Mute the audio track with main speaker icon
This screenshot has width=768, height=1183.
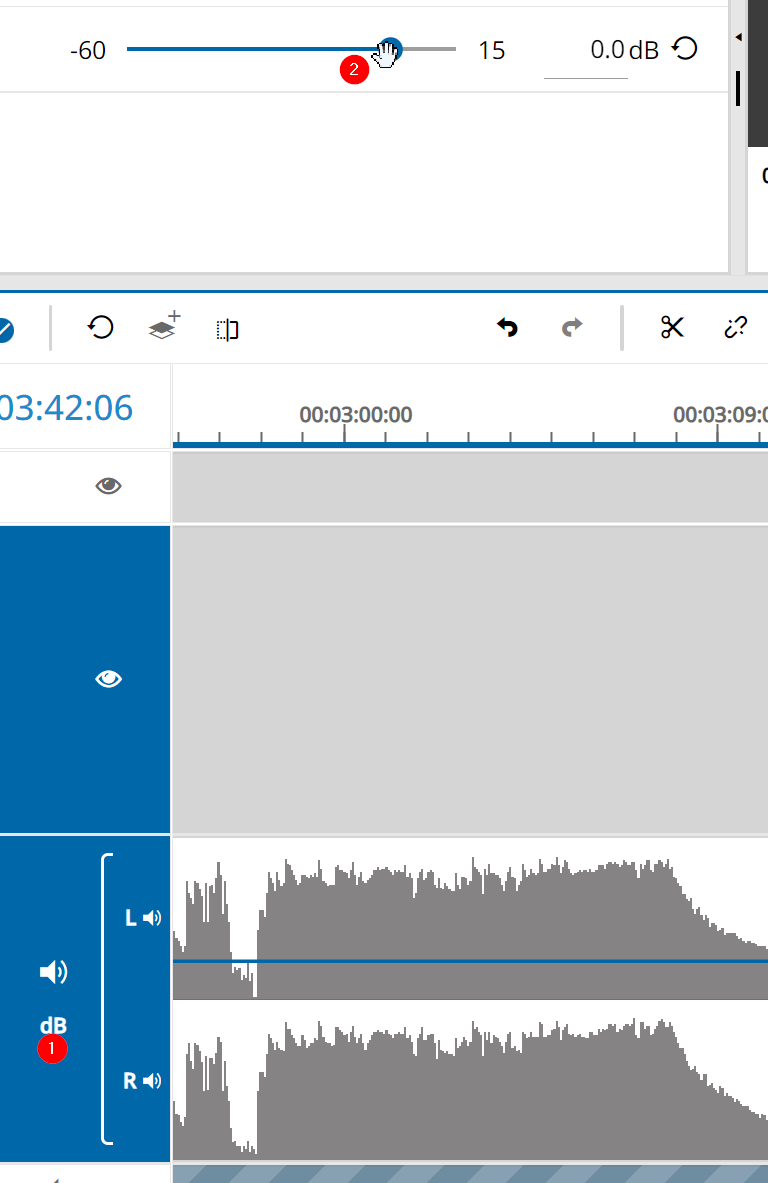pyautogui.click(x=53, y=971)
